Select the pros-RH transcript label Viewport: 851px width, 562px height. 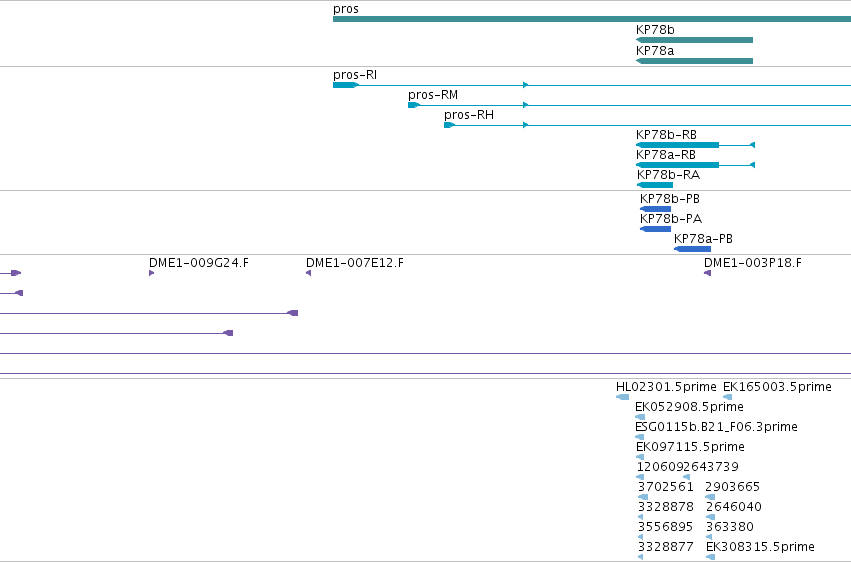[x=469, y=115]
